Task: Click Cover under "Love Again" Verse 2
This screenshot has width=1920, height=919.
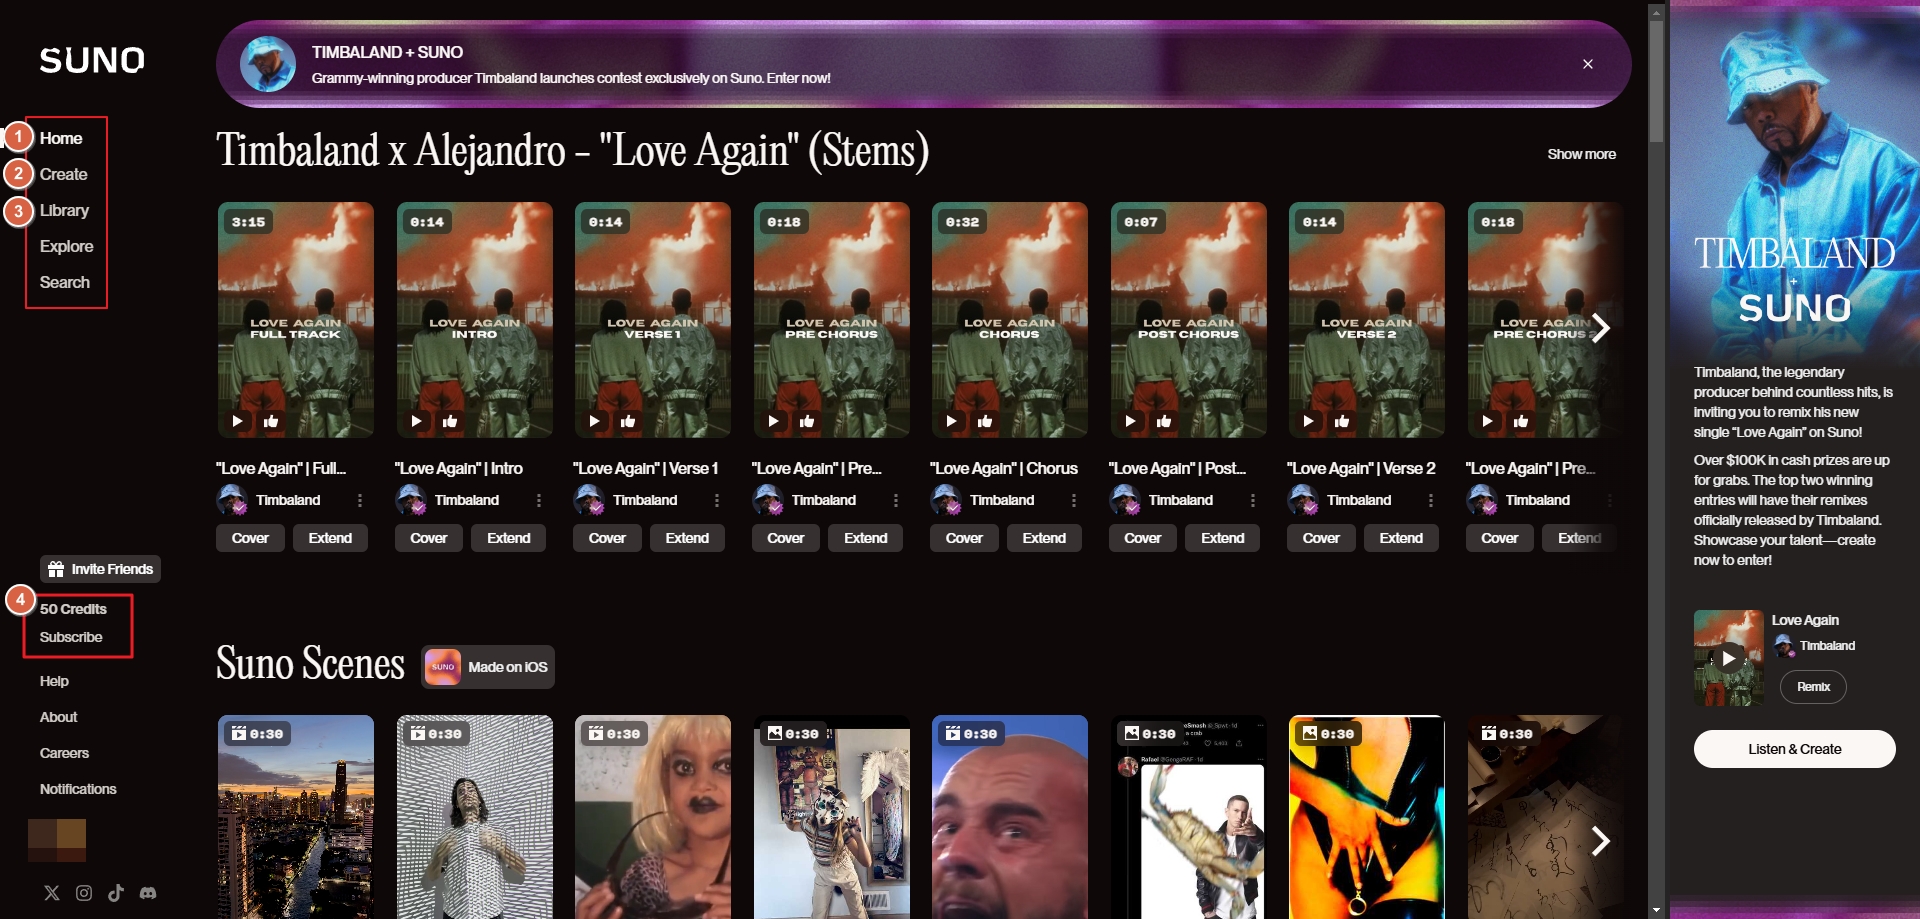Action: pyautogui.click(x=1321, y=538)
